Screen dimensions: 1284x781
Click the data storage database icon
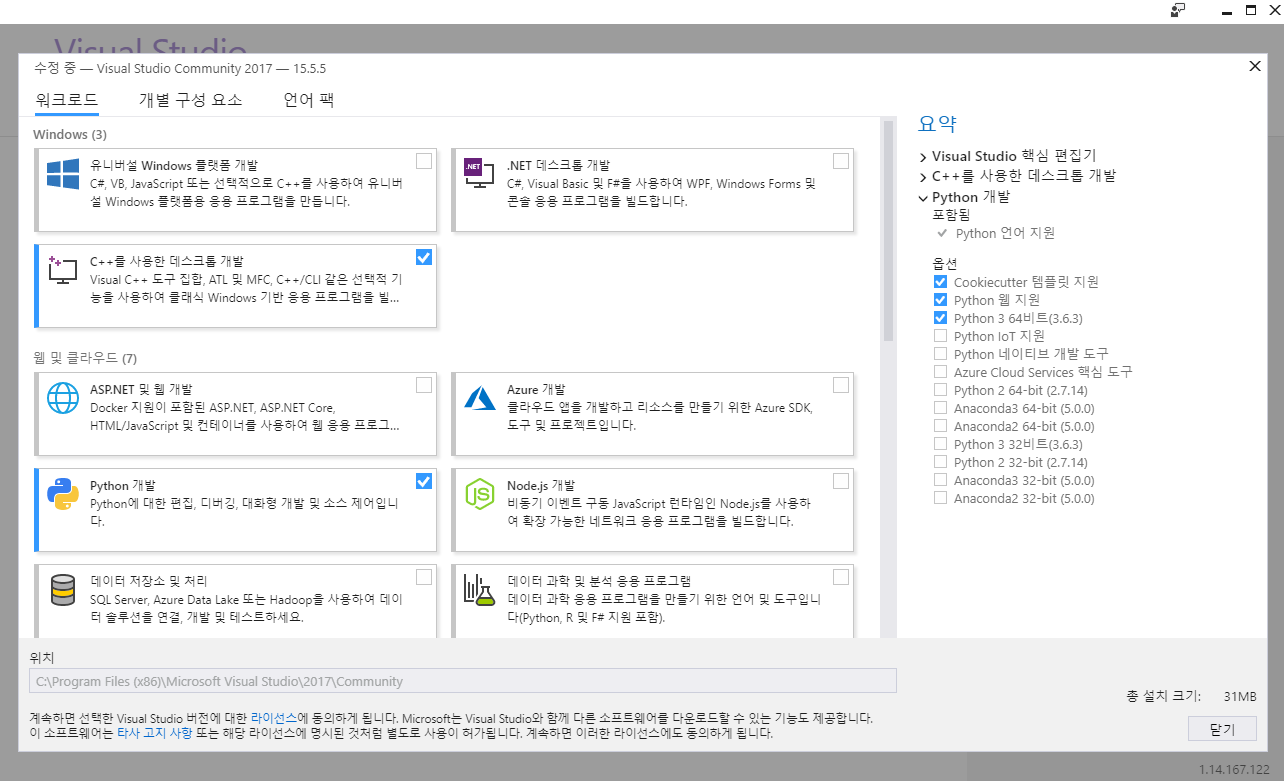[x=63, y=590]
